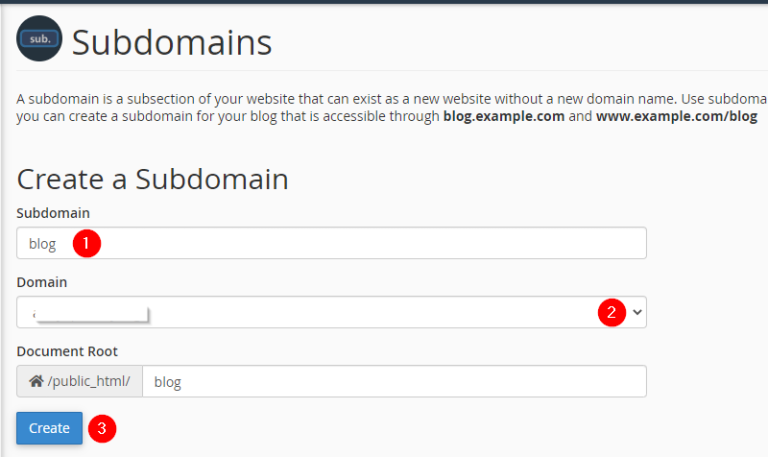Click the Subdomain field label

pyautogui.click(x=51, y=213)
